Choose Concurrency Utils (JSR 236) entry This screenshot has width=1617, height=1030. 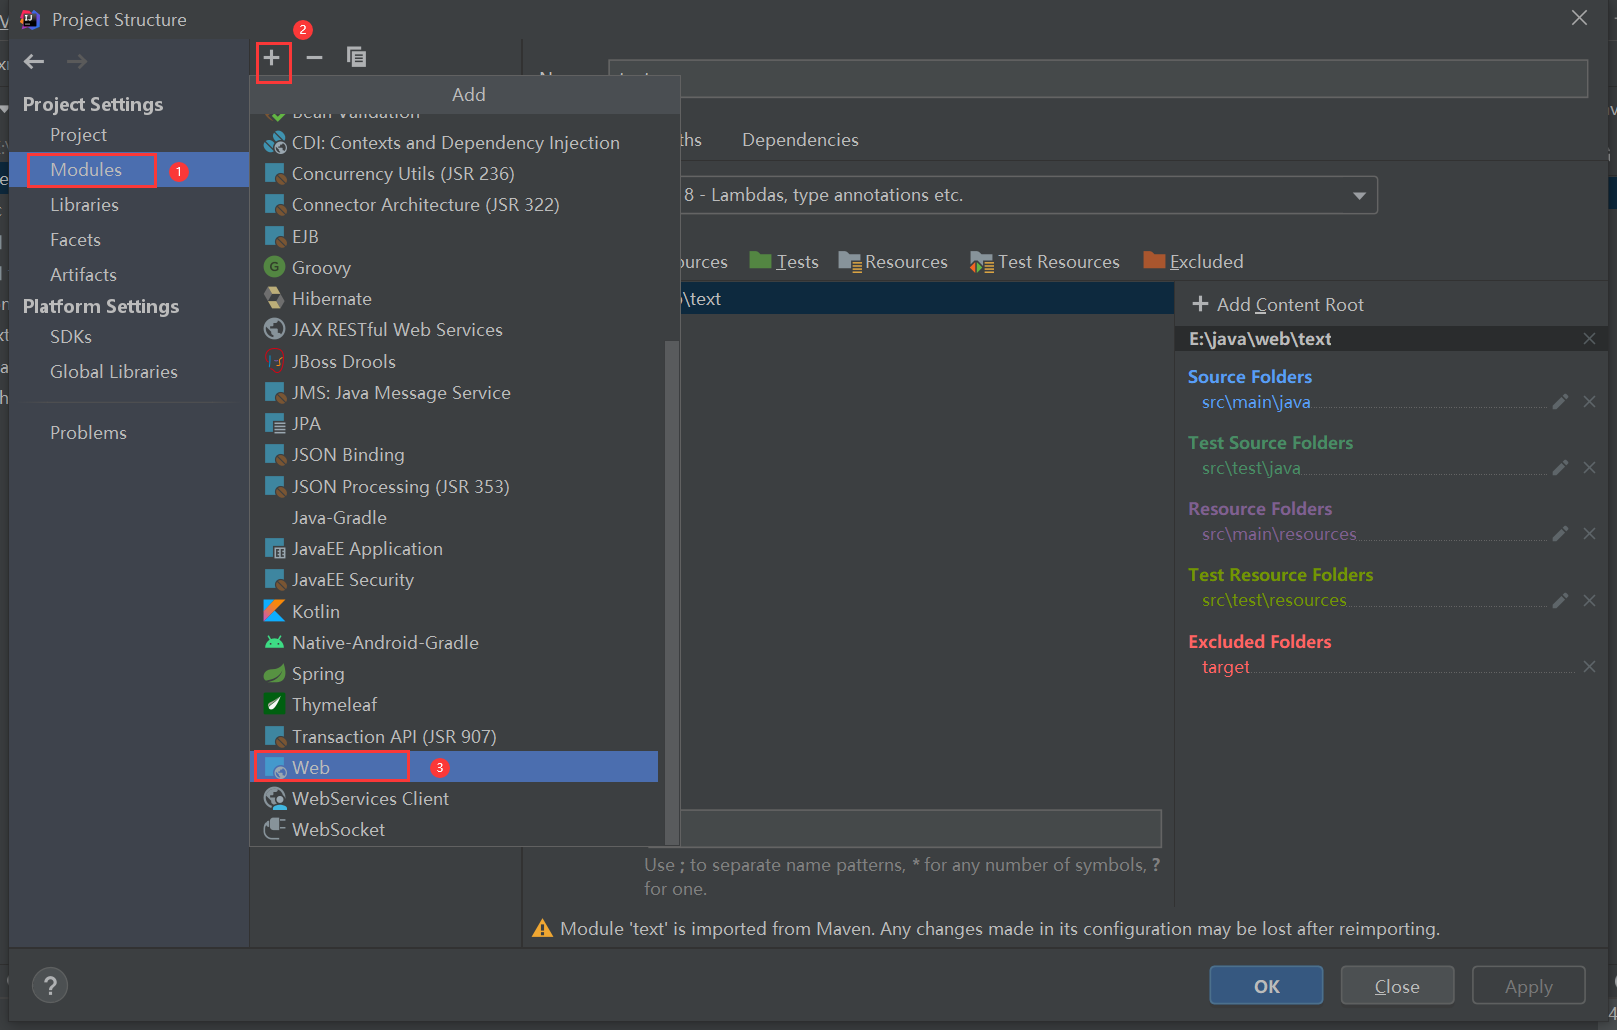point(454,174)
